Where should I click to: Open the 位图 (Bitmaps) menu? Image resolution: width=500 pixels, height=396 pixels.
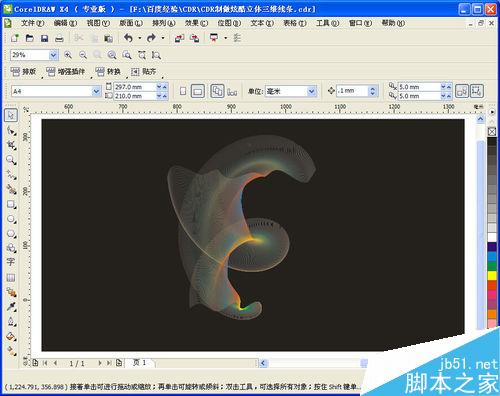coord(229,23)
